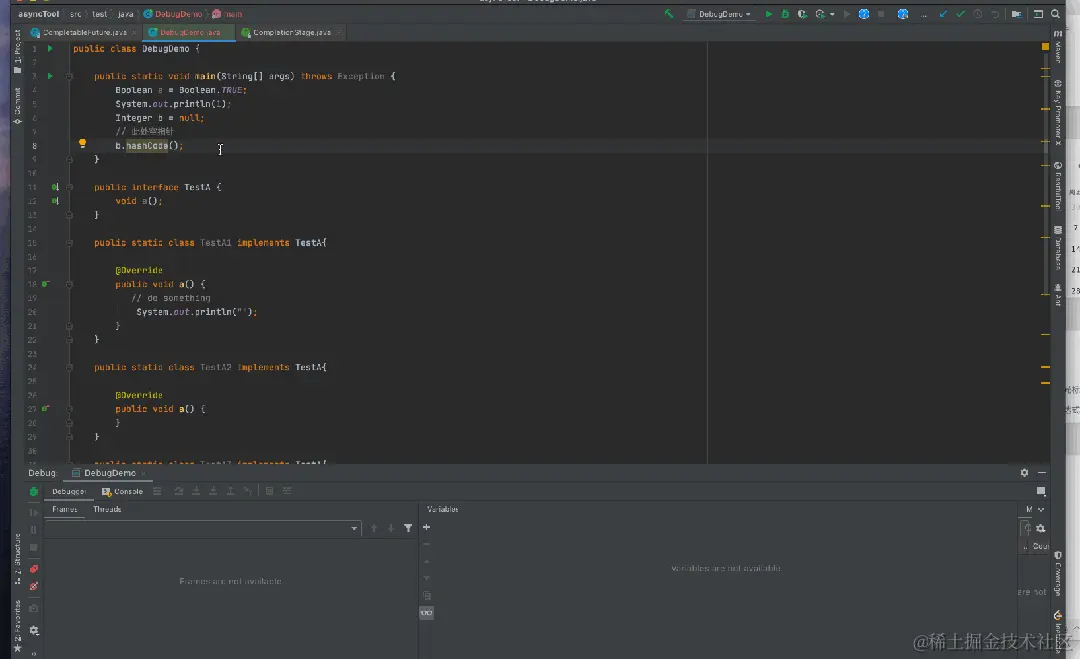Click the Build Project hammer icon
Viewport: 1080px width, 659px height.
pos(668,14)
